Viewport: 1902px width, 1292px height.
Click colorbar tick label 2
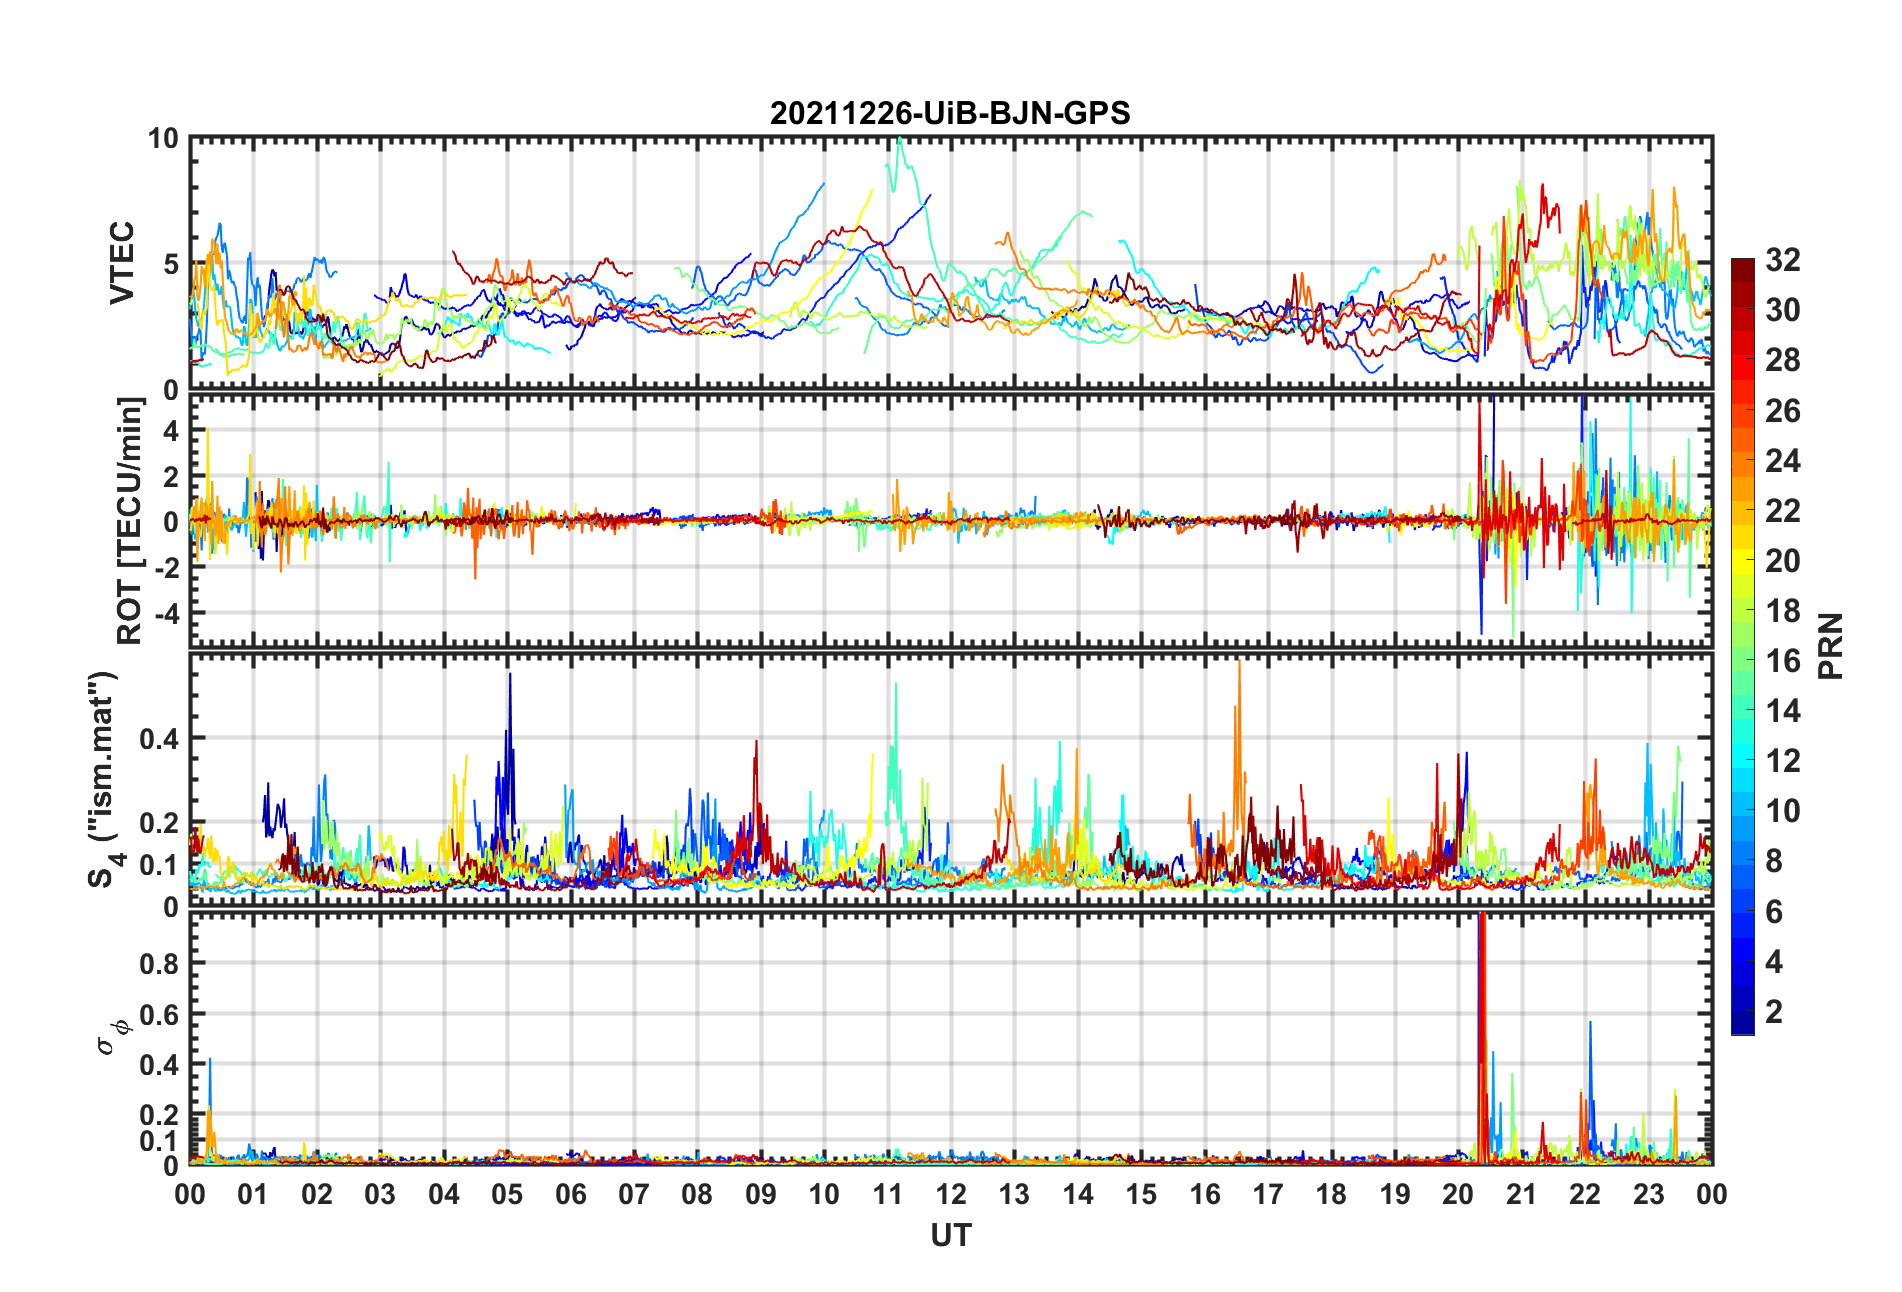[1774, 1011]
